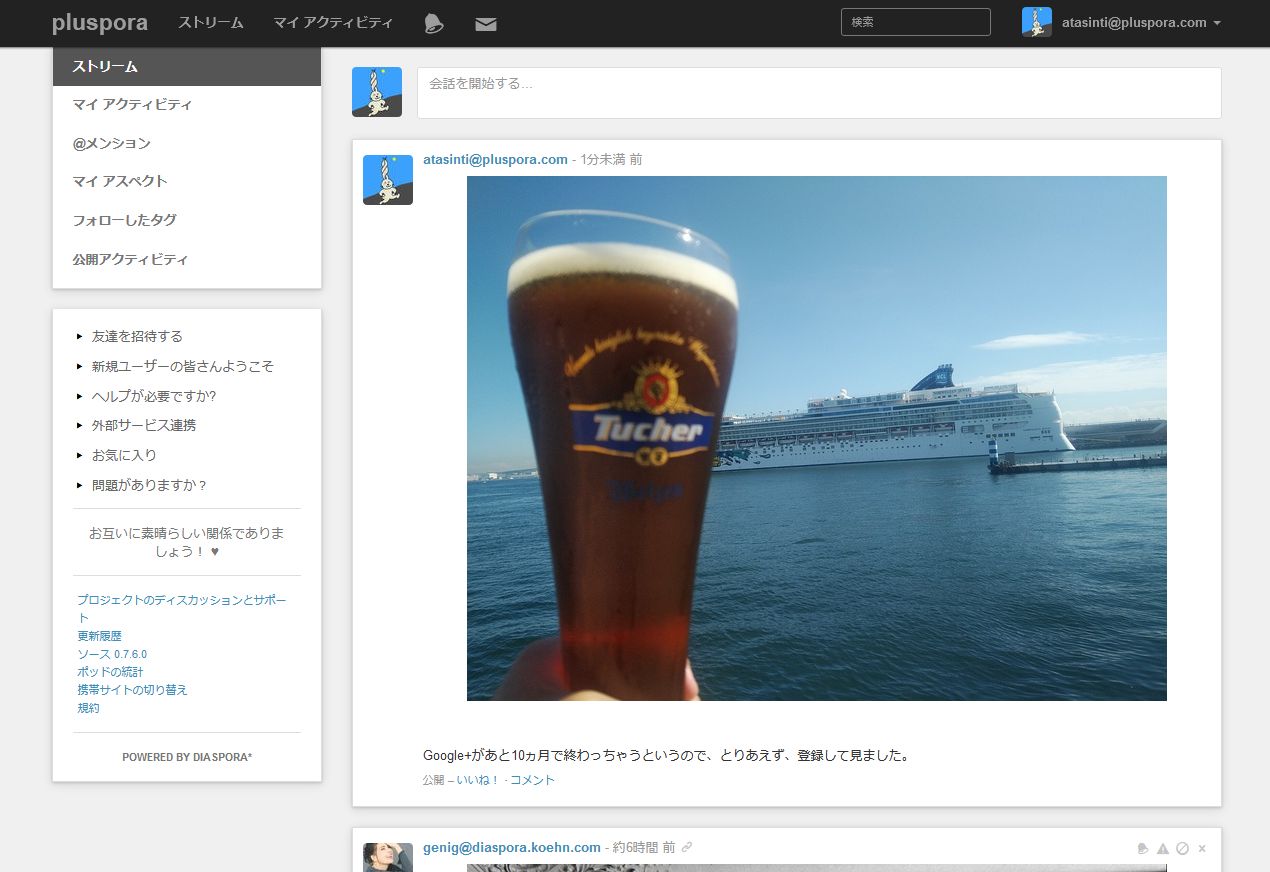Image resolution: width=1270 pixels, height=872 pixels.
Task: Focus the 会話を開始する post composer
Action: tap(819, 93)
